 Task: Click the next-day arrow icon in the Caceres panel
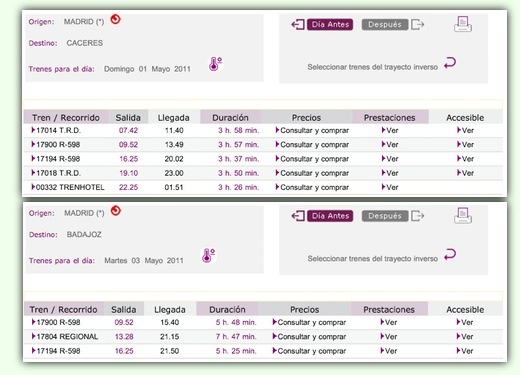click(x=417, y=24)
